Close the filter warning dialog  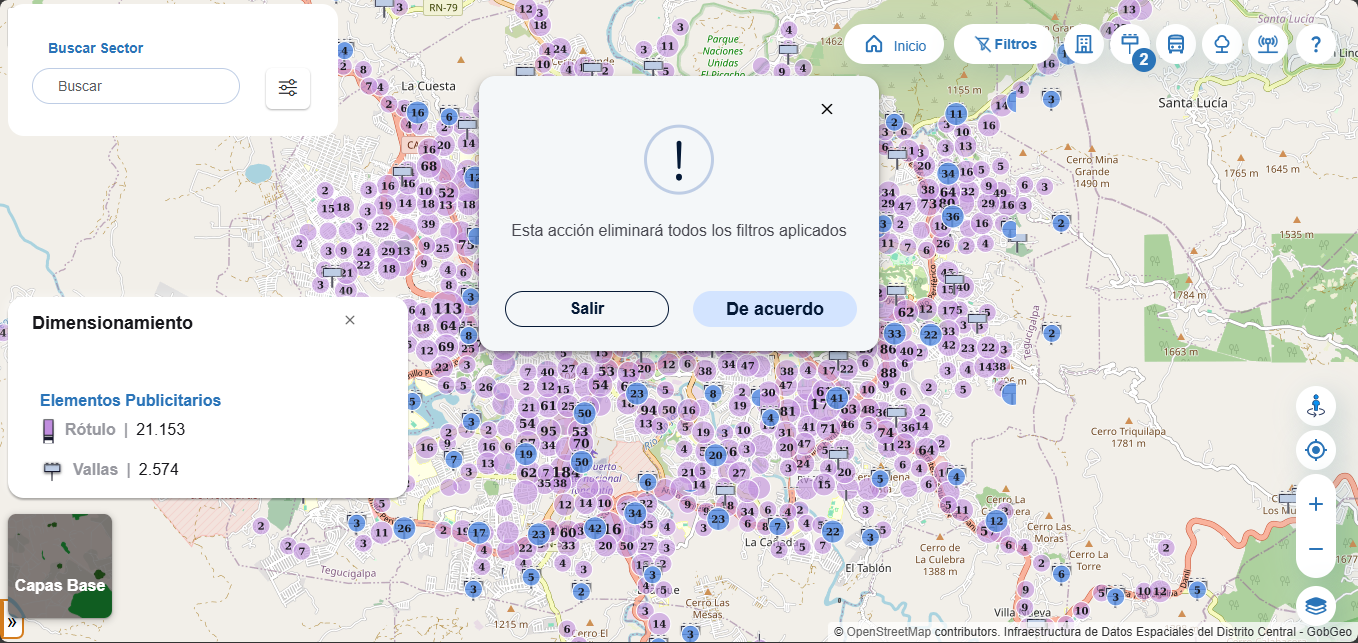click(827, 109)
